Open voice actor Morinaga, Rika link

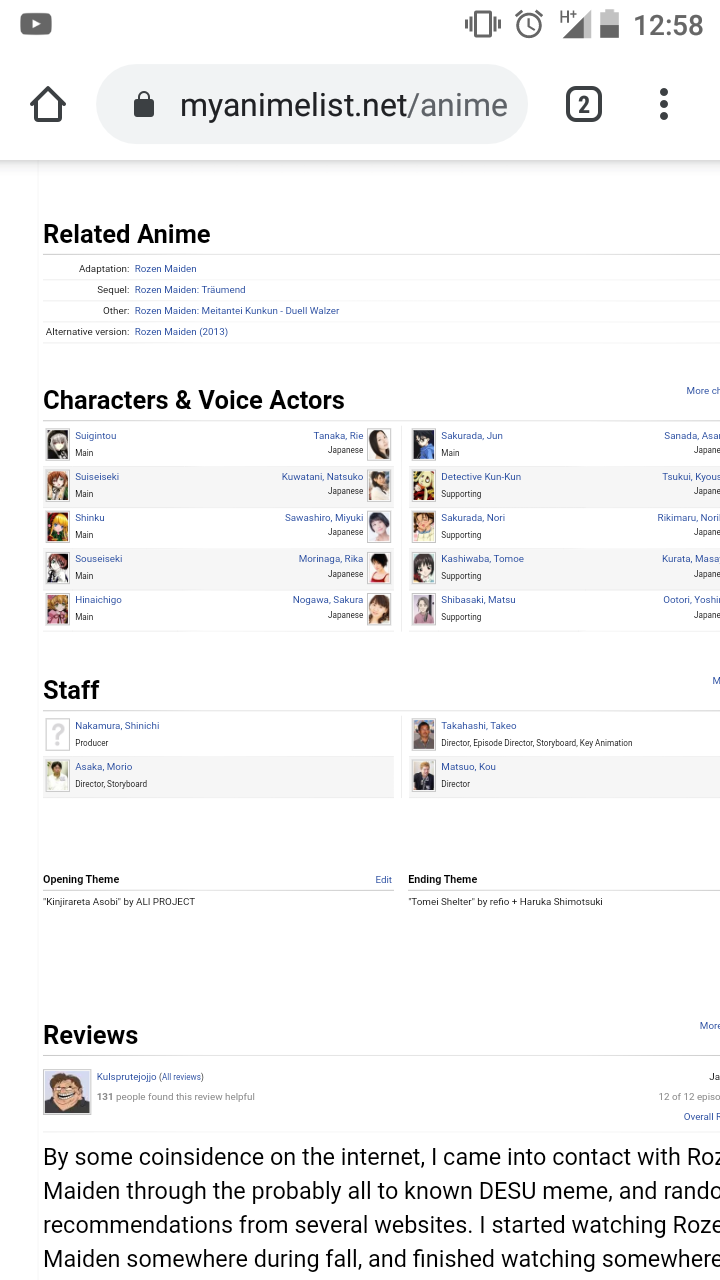(x=331, y=559)
